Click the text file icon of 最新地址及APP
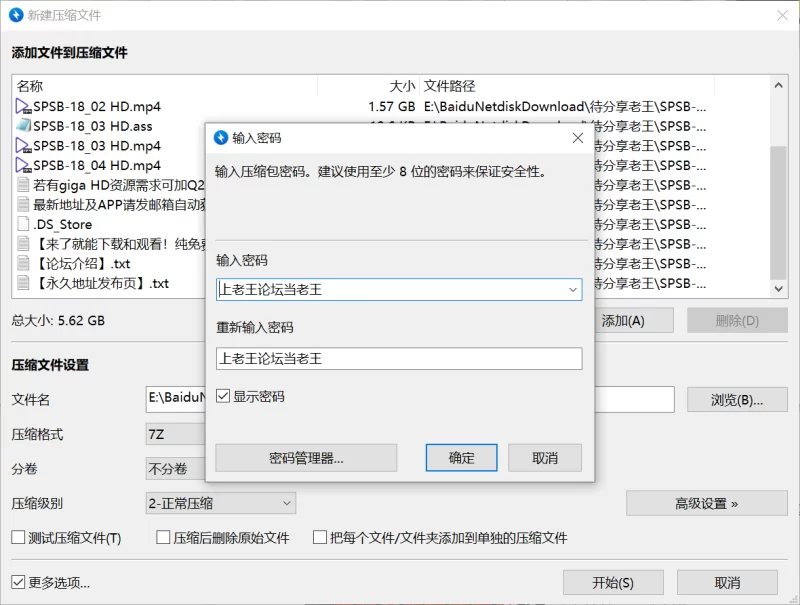 coord(23,205)
